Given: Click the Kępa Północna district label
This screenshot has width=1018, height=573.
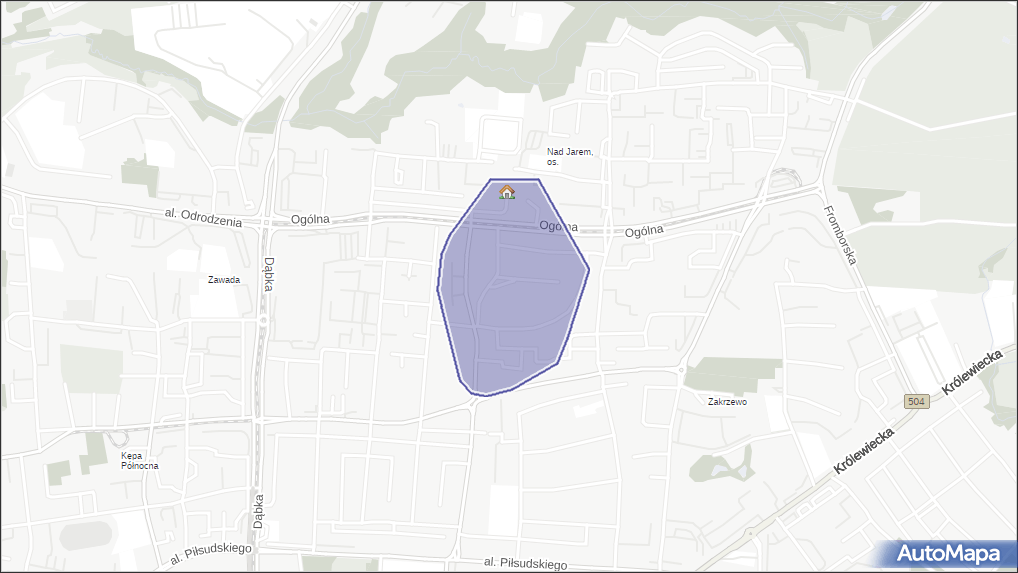Looking at the screenshot, I should 139,460.
